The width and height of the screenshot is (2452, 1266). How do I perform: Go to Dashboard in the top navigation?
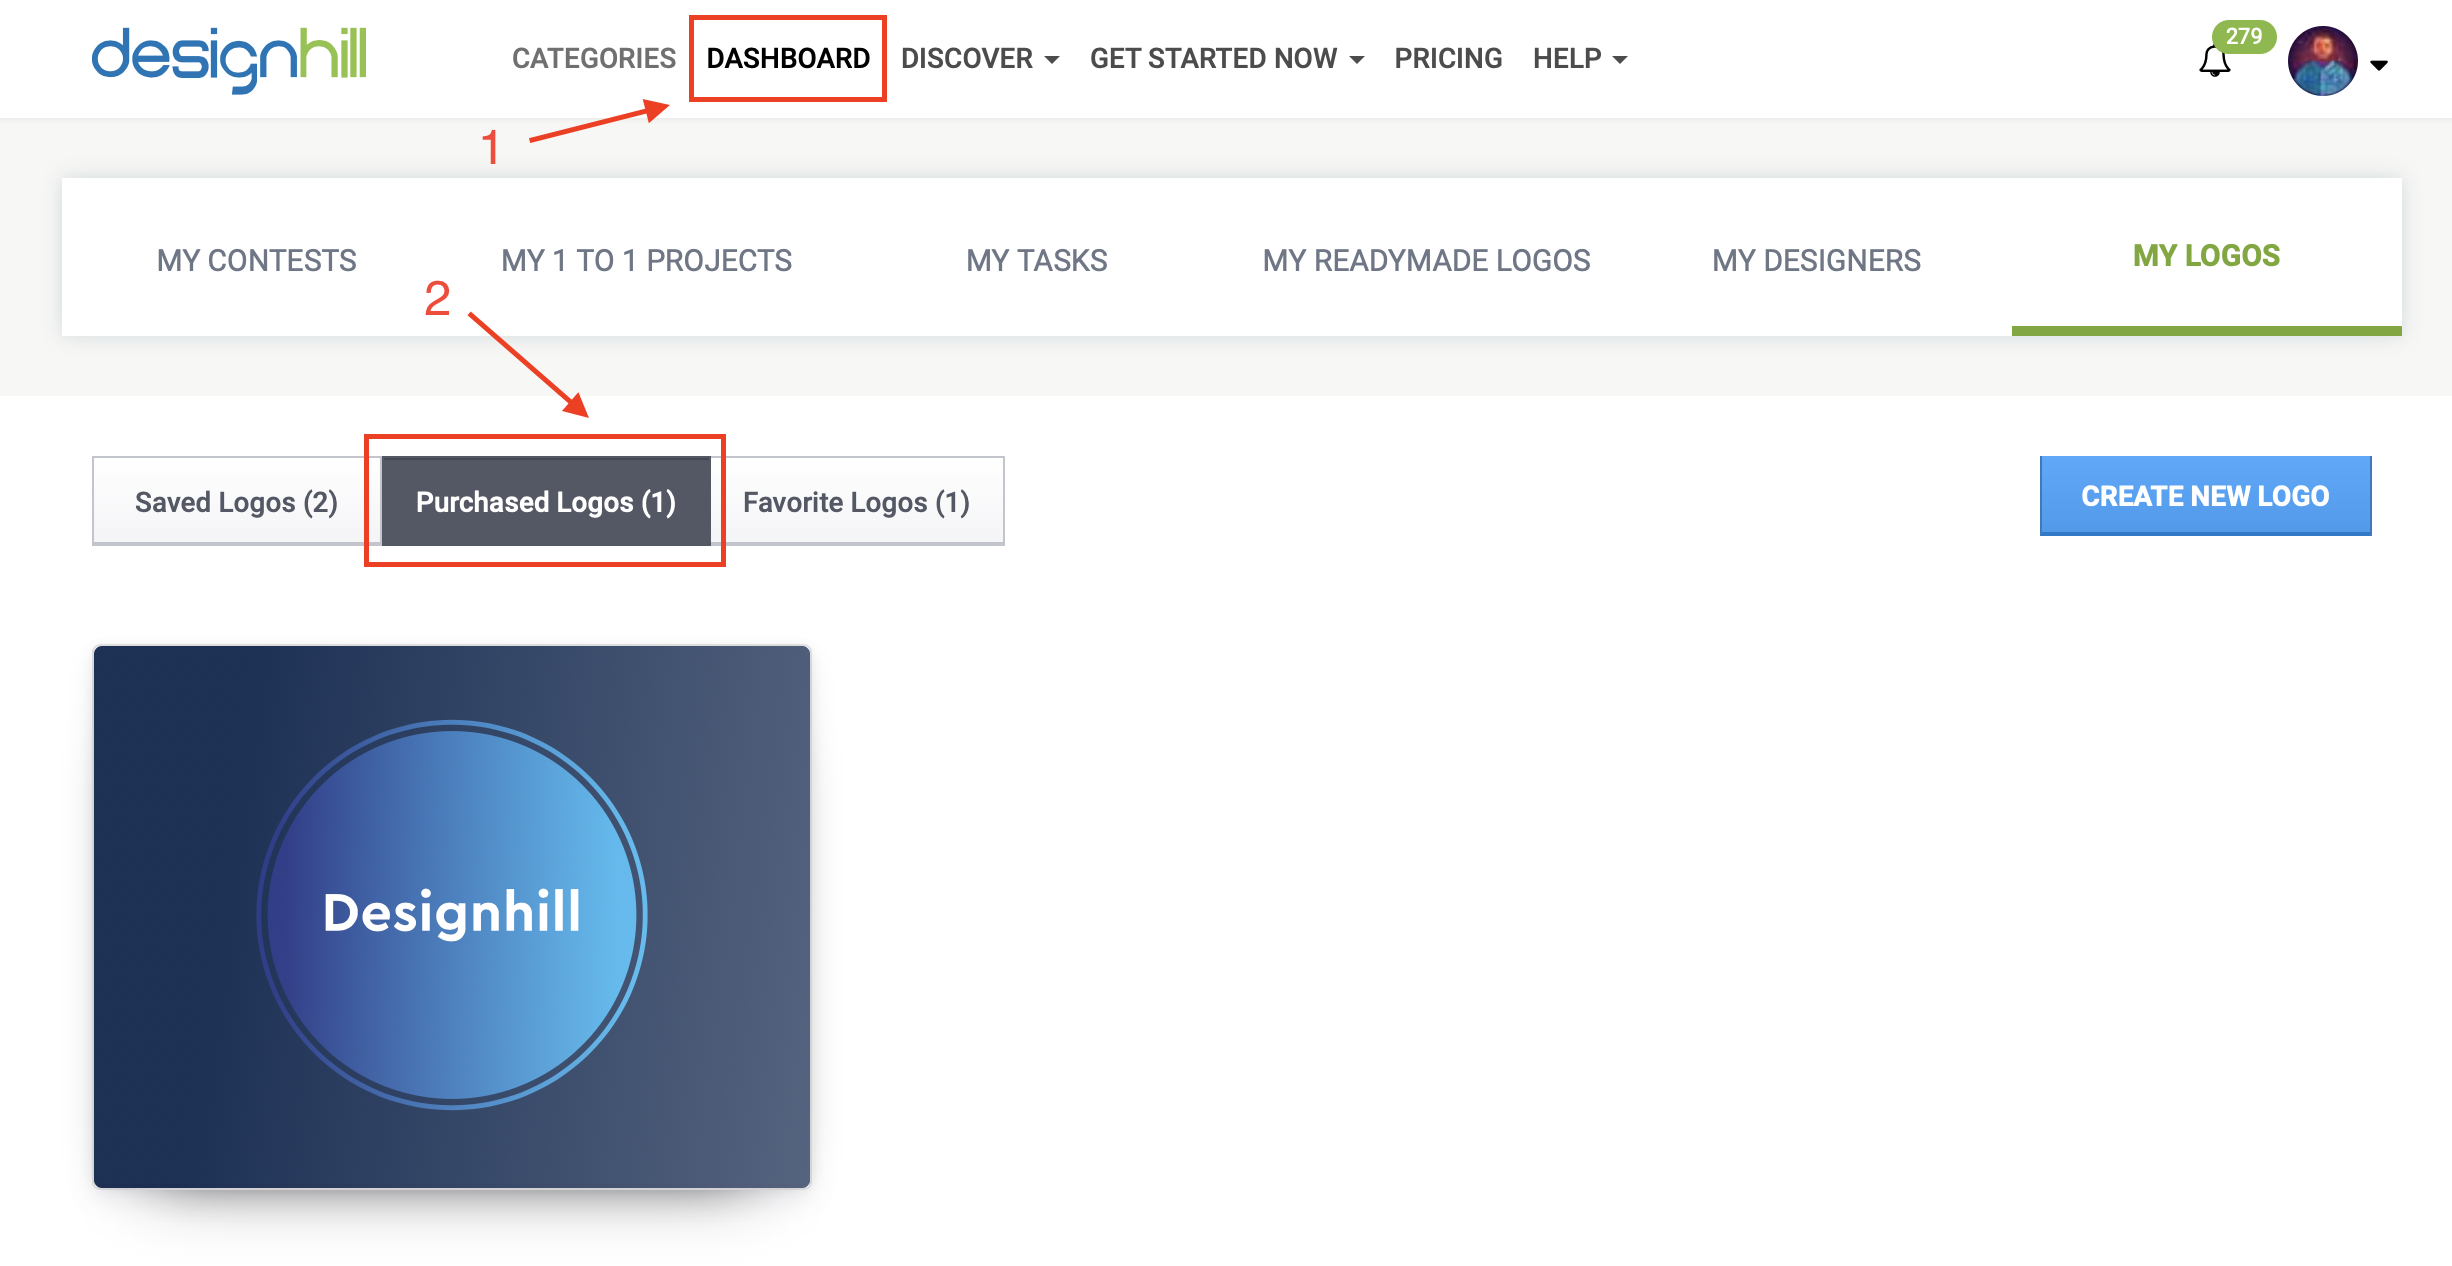pyautogui.click(x=788, y=58)
